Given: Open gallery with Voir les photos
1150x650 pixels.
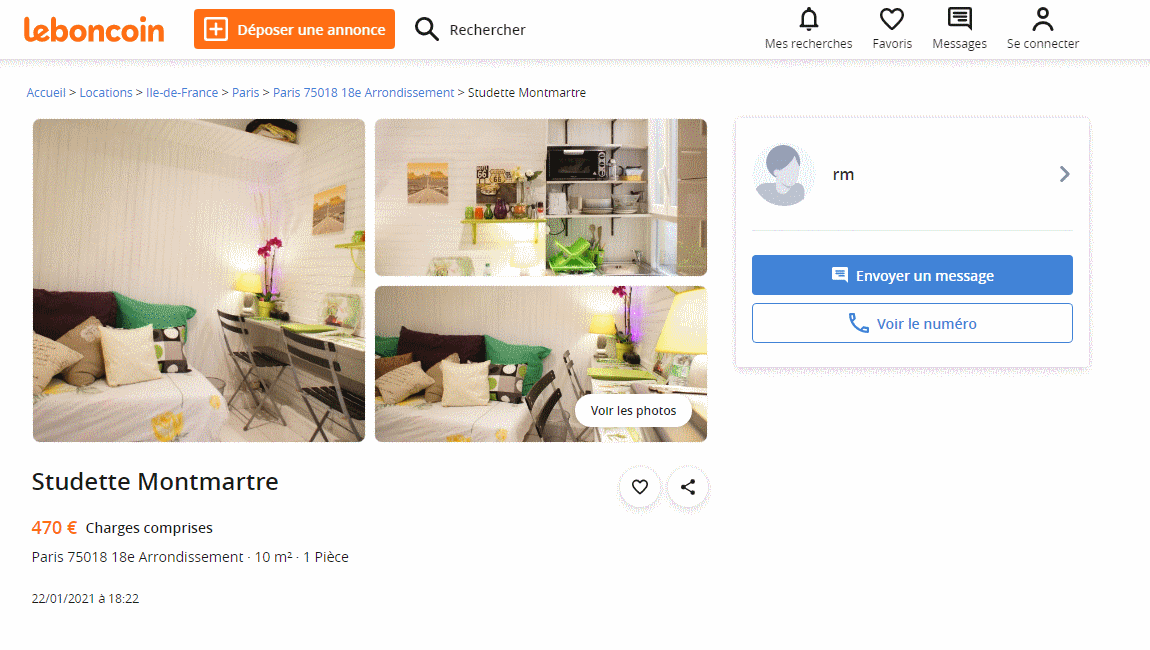Looking at the screenshot, I should 633,410.
